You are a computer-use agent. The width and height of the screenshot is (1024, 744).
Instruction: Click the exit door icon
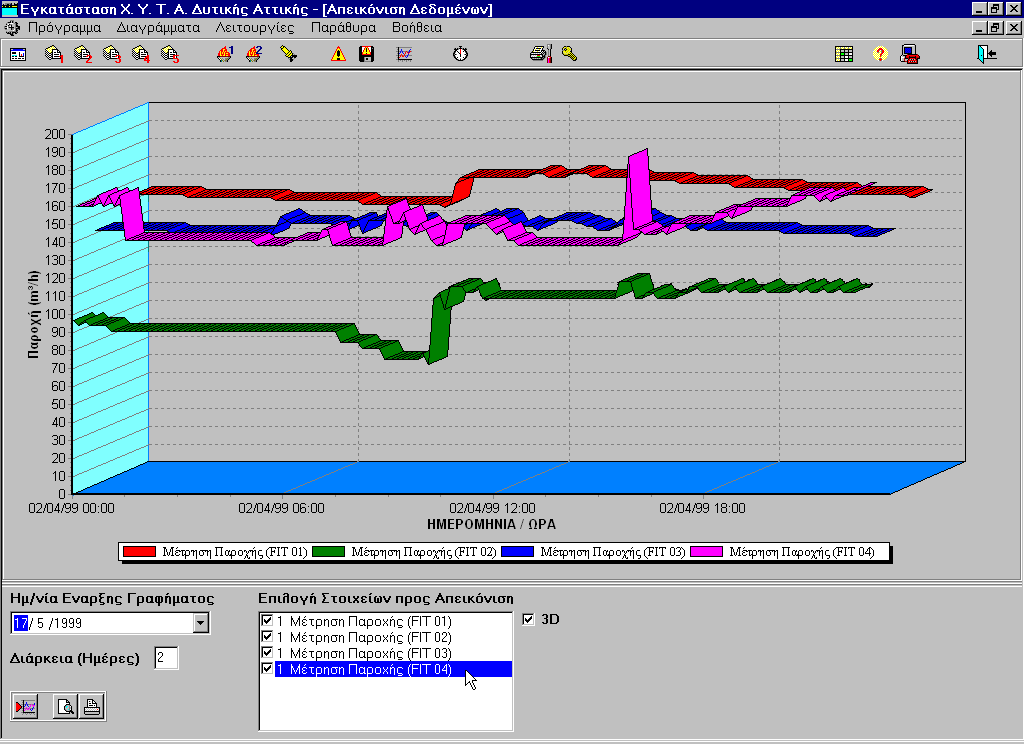[987, 54]
